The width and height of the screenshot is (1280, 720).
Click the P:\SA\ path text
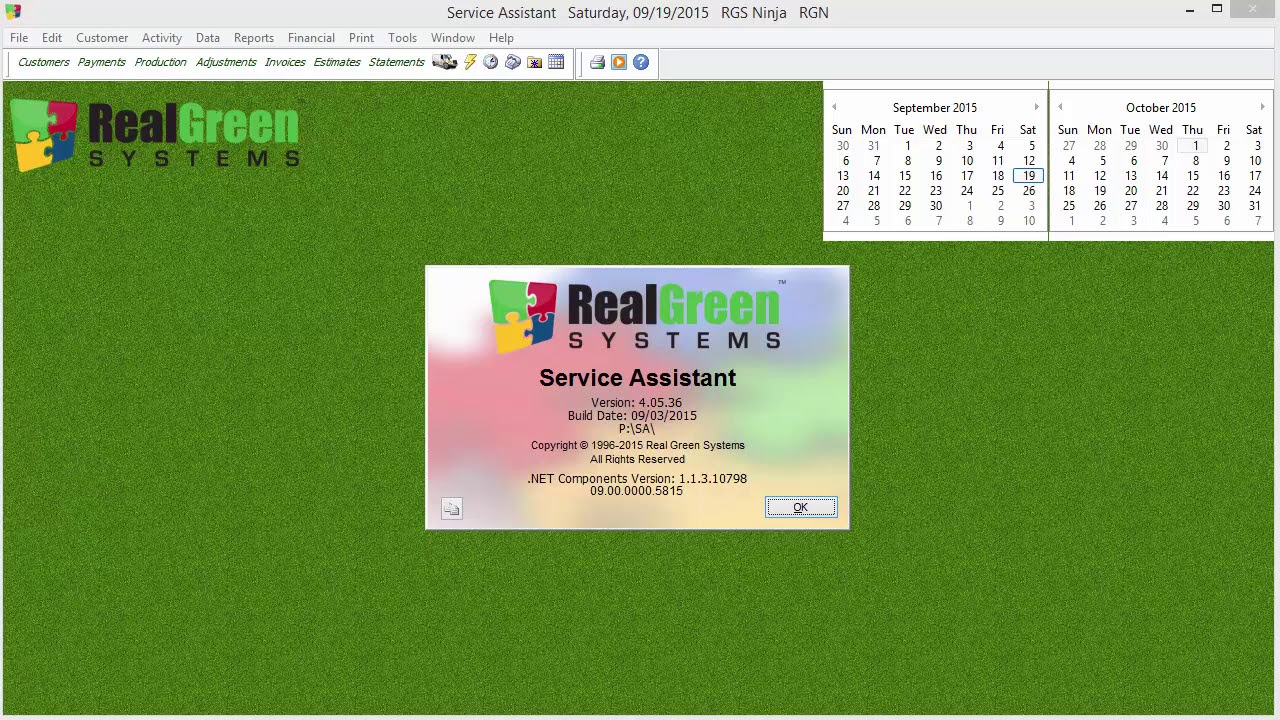click(x=636, y=429)
